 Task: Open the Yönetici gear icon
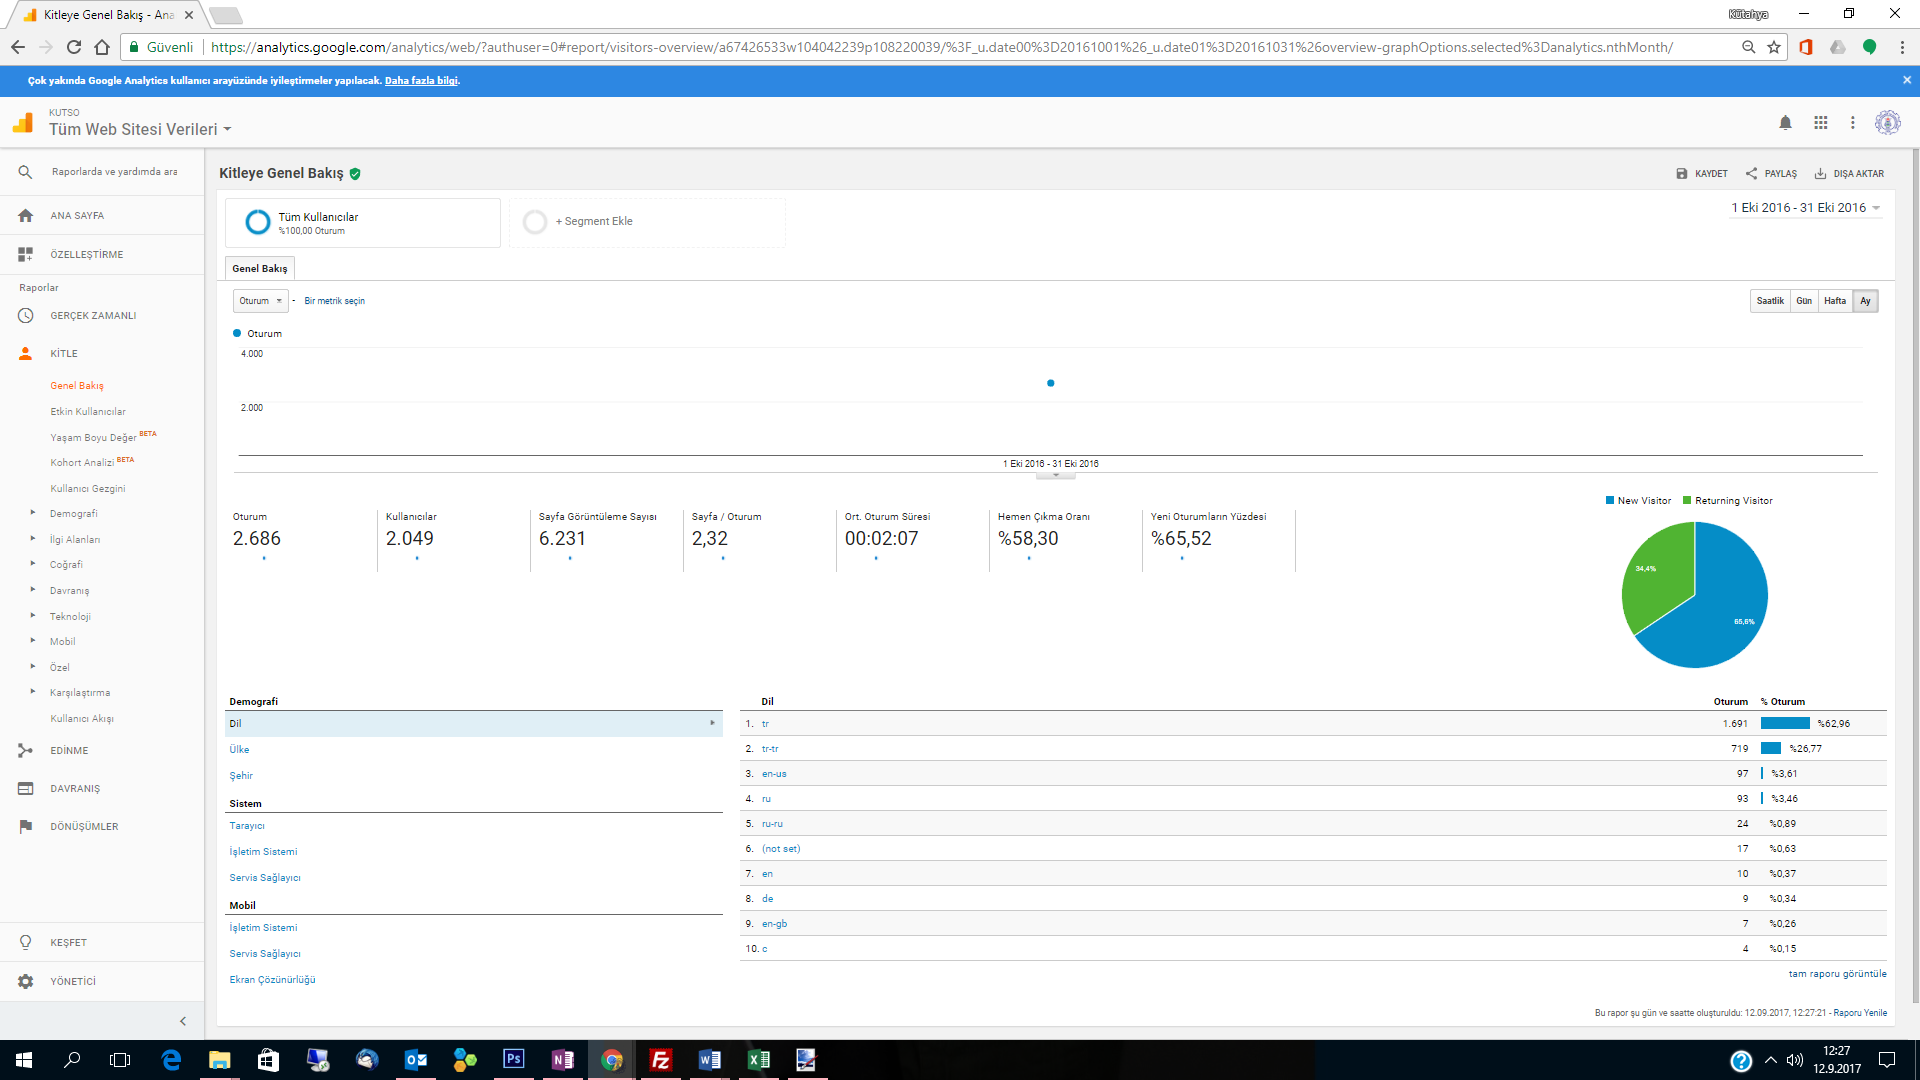point(26,982)
